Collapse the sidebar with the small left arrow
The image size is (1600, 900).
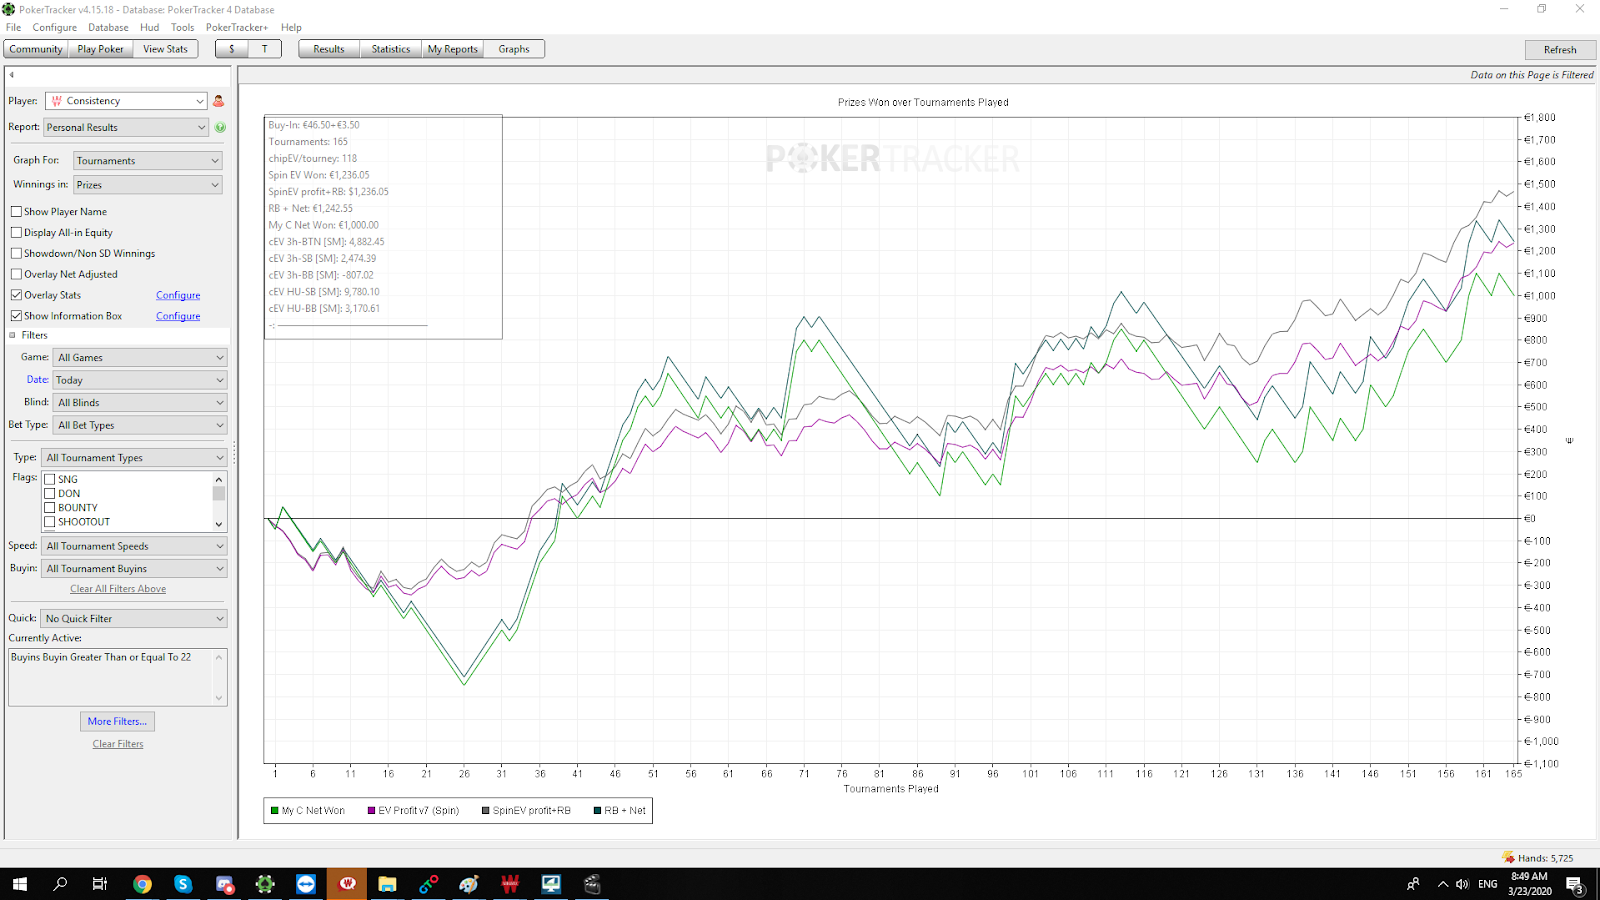12,75
